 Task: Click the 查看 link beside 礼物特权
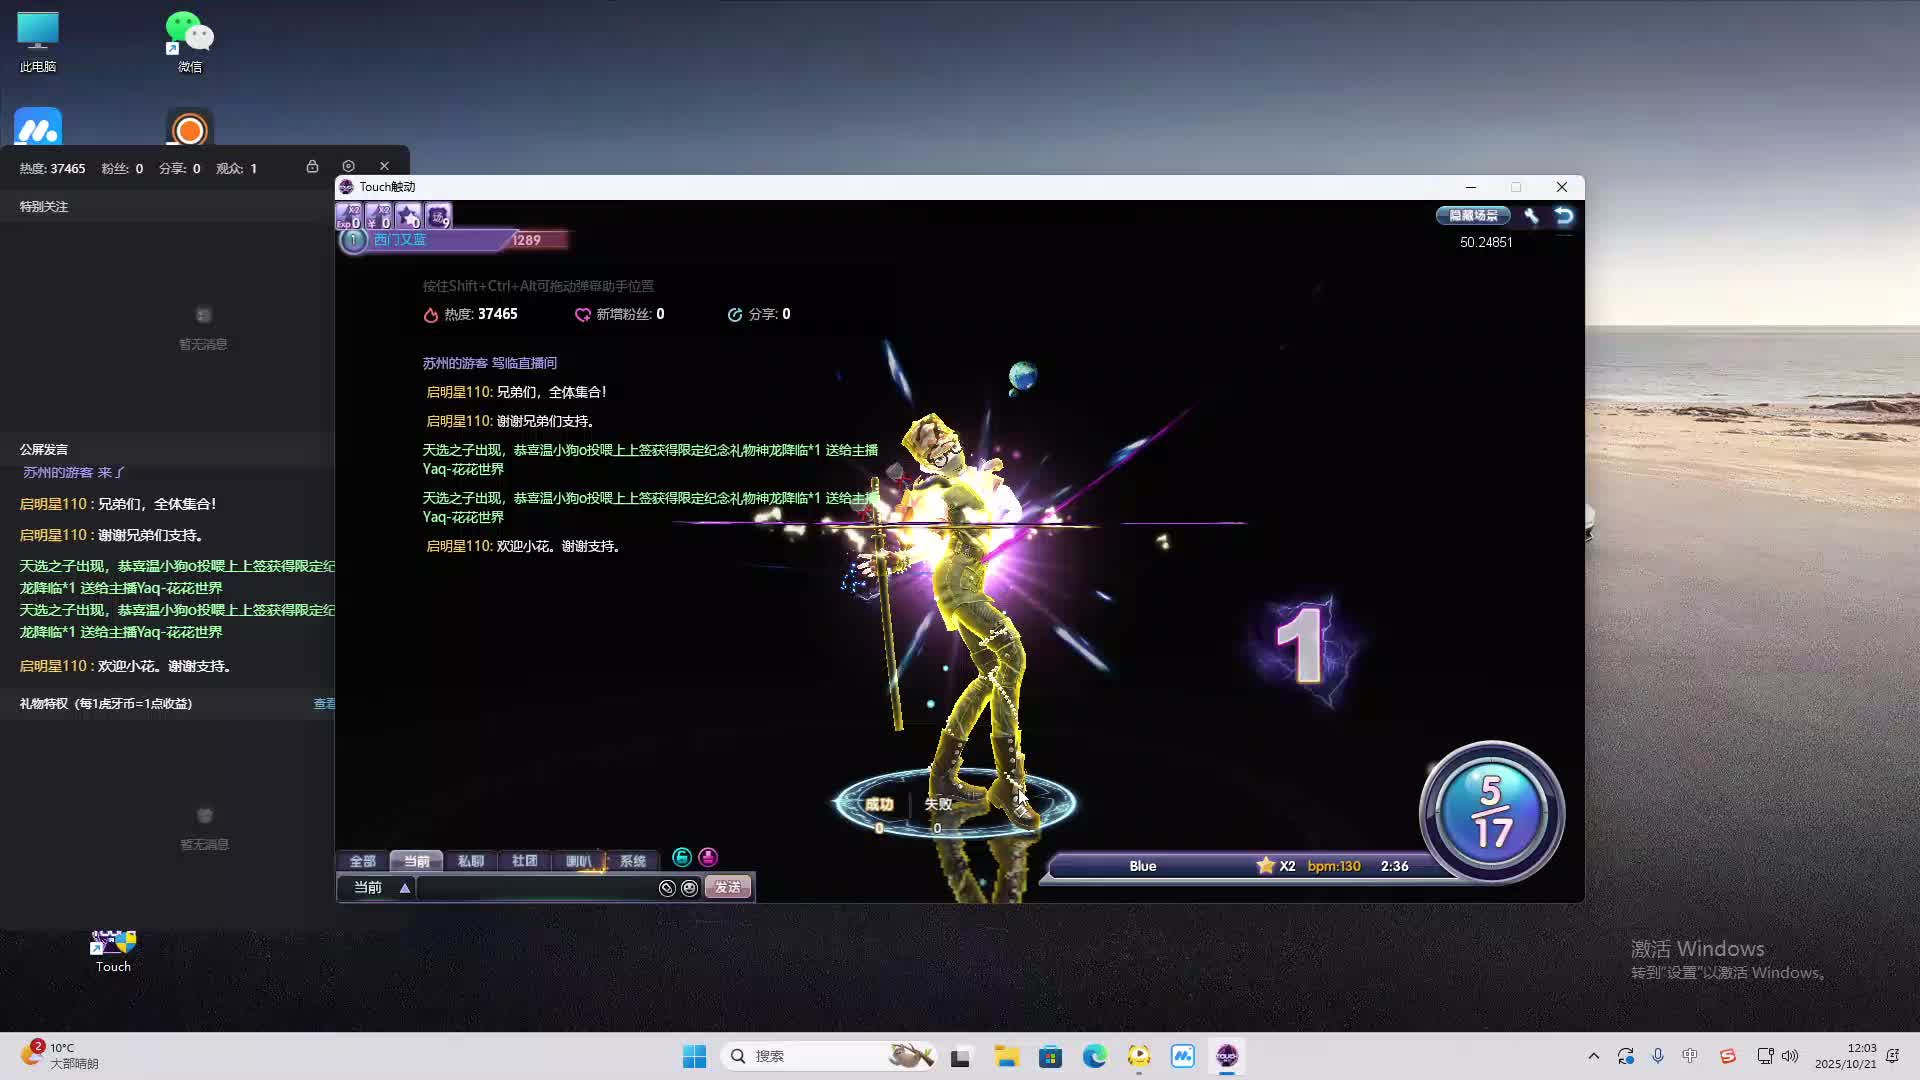pos(324,704)
